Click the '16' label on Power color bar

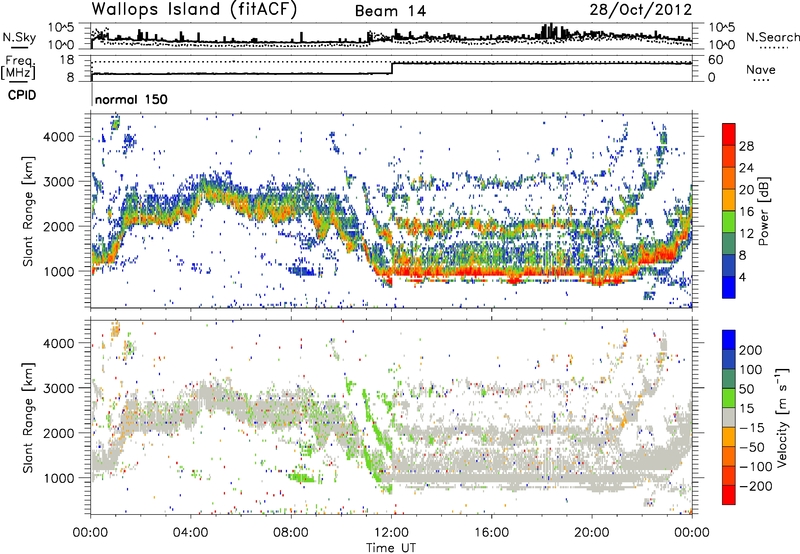(746, 212)
